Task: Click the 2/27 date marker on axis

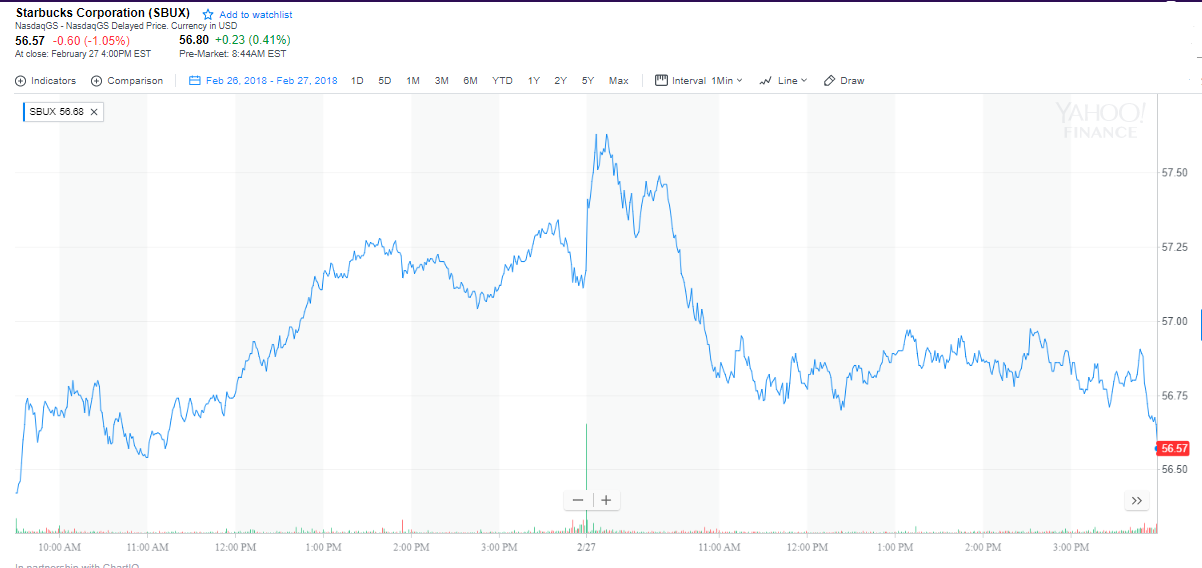Action: pyautogui.click(x=587, y=547)
